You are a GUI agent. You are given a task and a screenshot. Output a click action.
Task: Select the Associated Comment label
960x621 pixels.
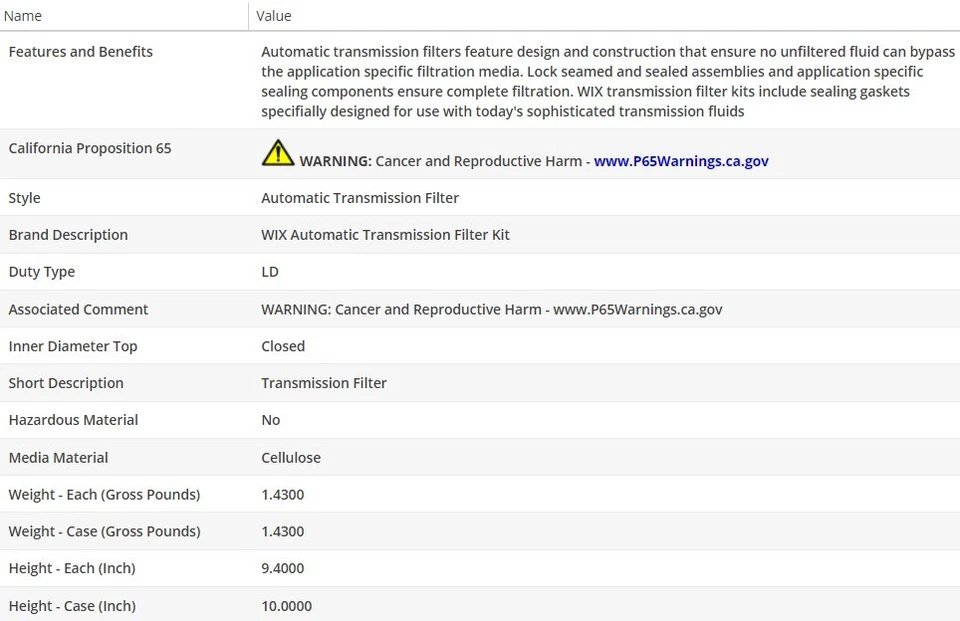click(78, 309)
